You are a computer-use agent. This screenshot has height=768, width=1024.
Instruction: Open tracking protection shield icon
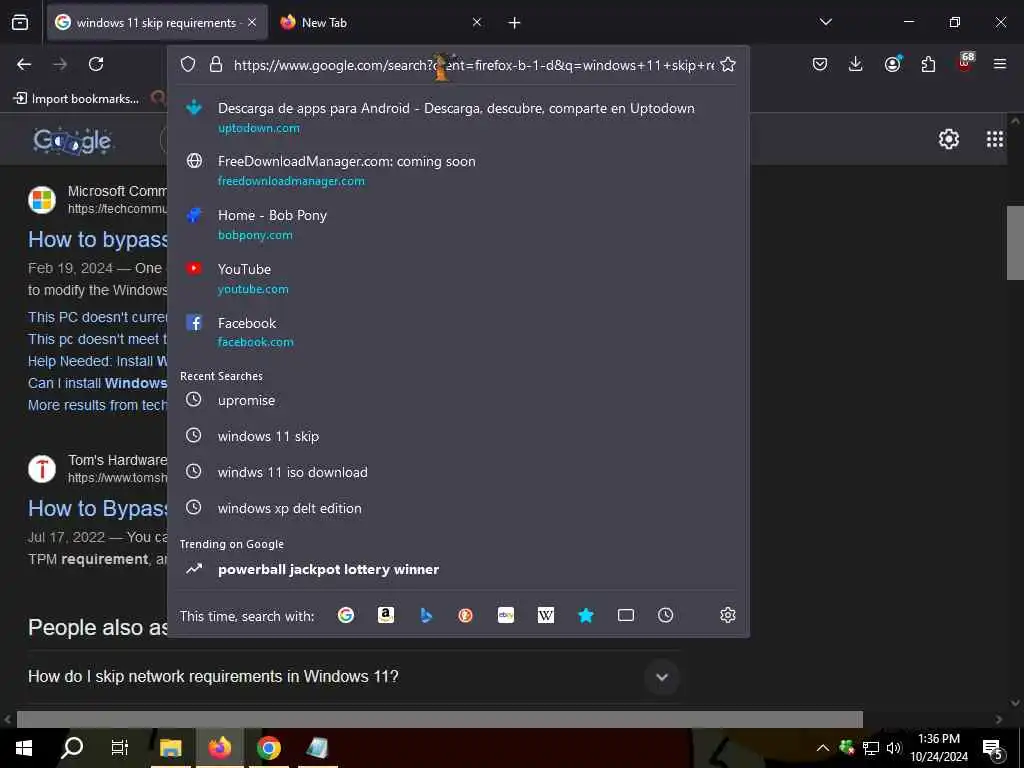coord(188,65)
